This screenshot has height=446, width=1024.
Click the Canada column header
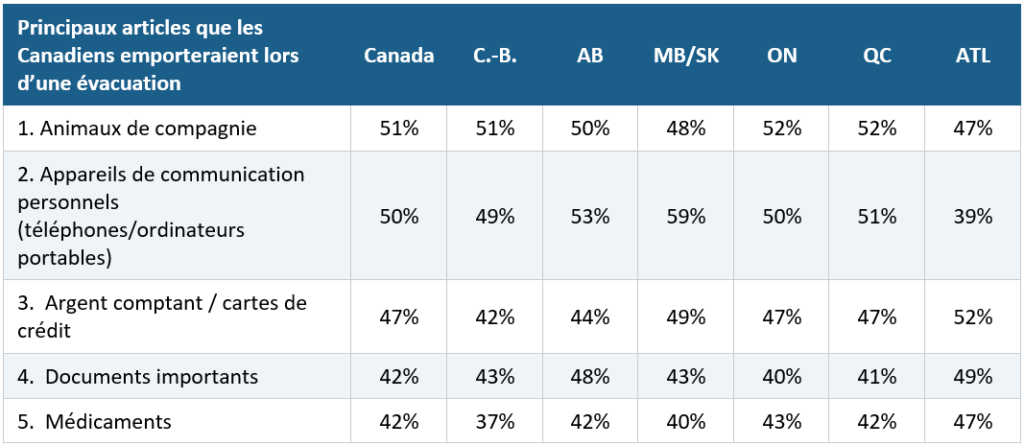pos(398,56)
